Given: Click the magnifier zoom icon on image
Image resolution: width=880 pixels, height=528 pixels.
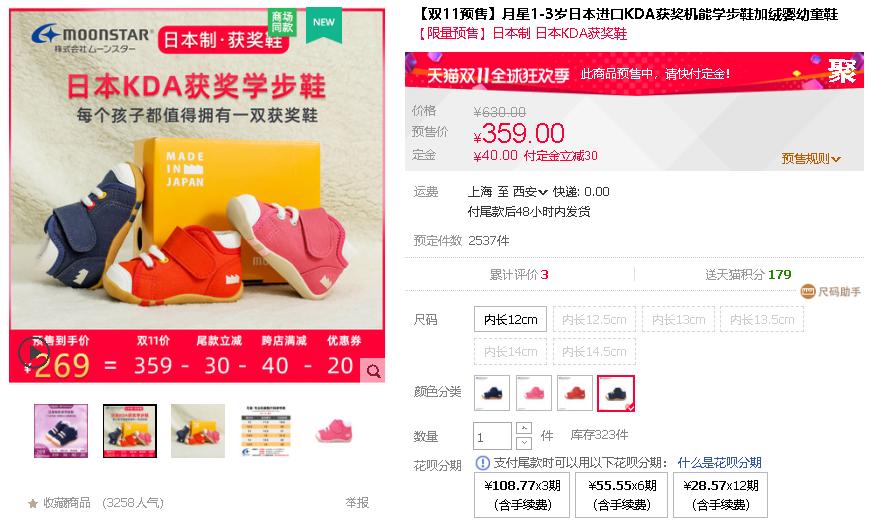Looking at the screenshot, I should click(373, 370).
